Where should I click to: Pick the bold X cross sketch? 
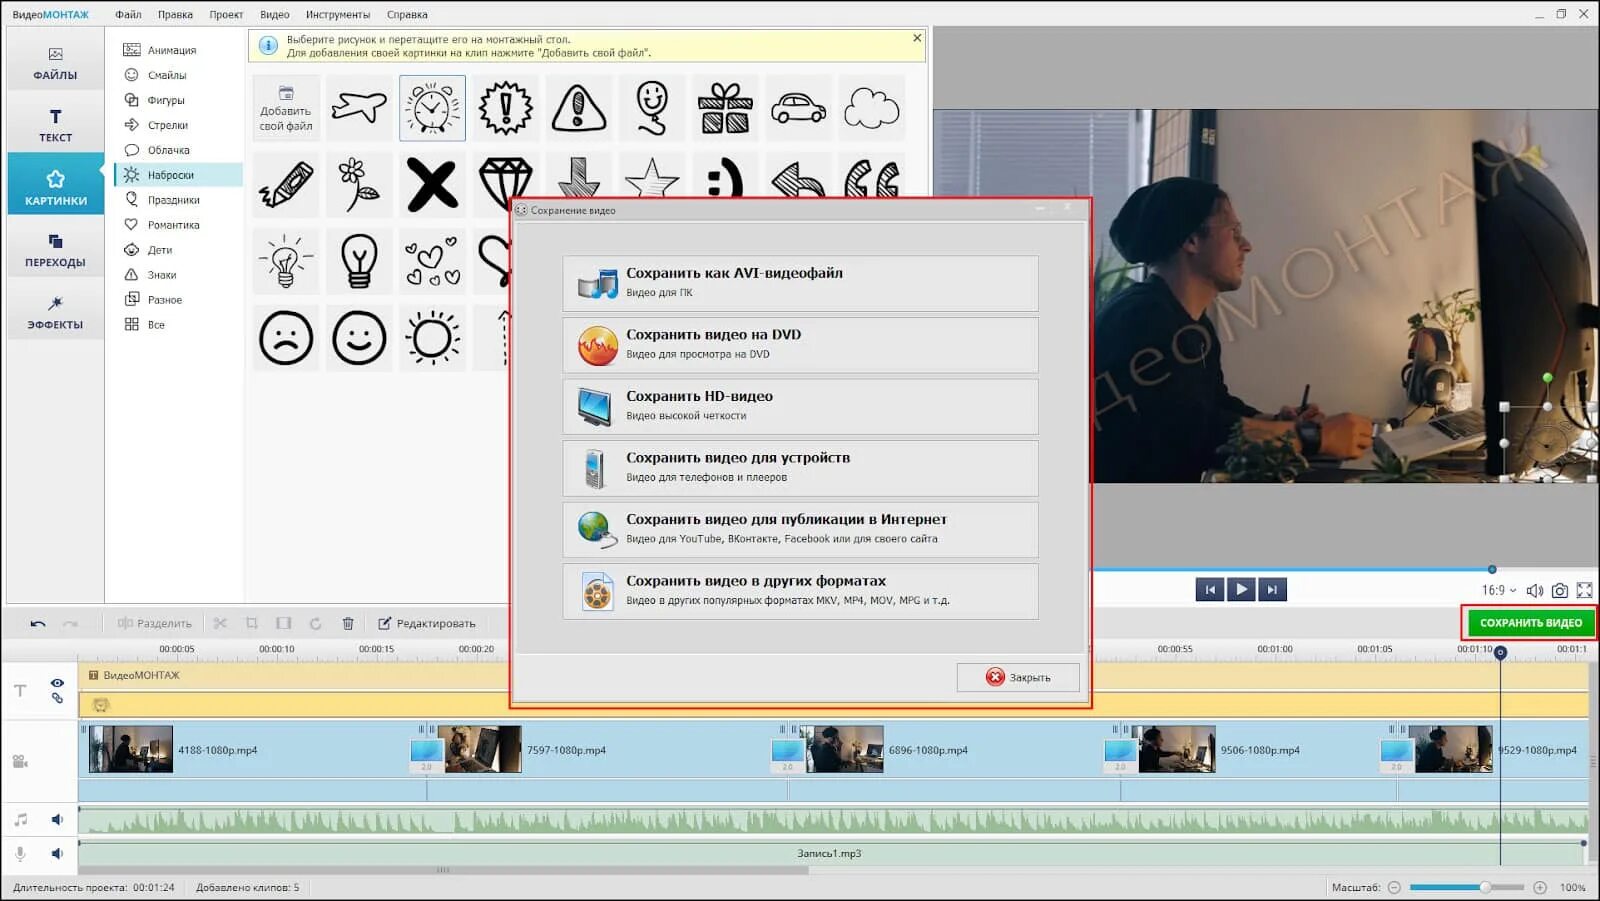point(432,185)
